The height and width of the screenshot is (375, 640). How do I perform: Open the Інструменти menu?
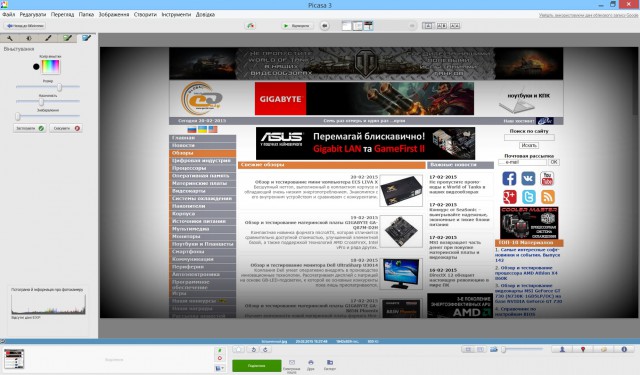coord(176,14)
